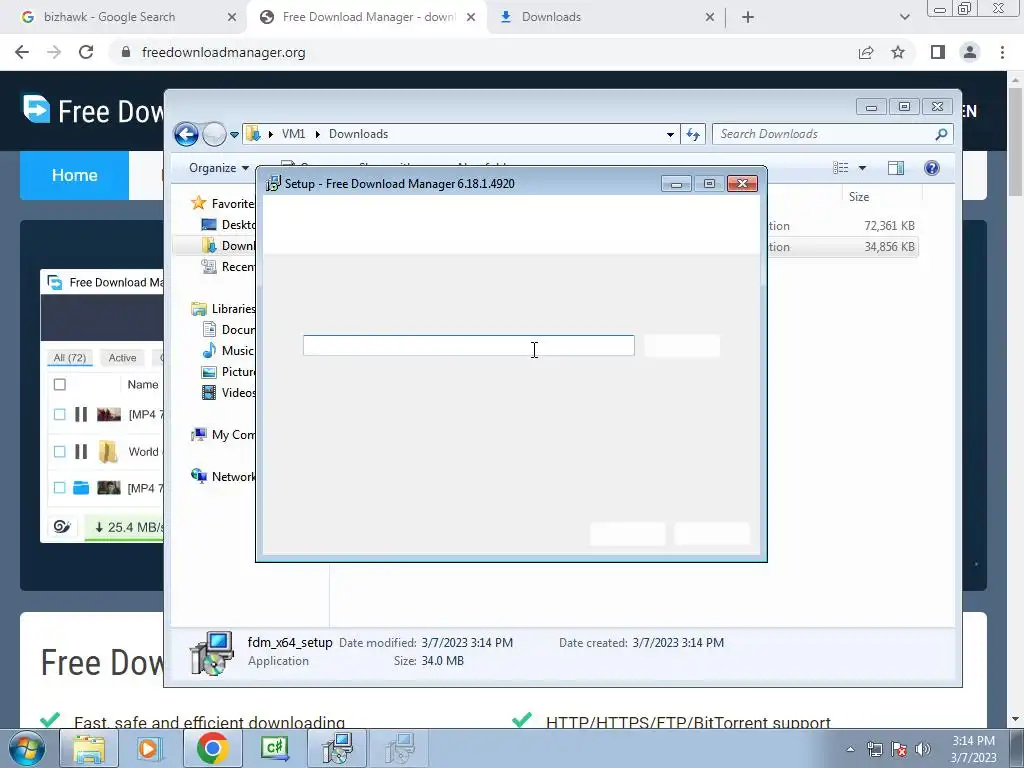The image size is (1024, 768).
Task: Open Pictures library in navigation pane
Action: pos(229,372)
